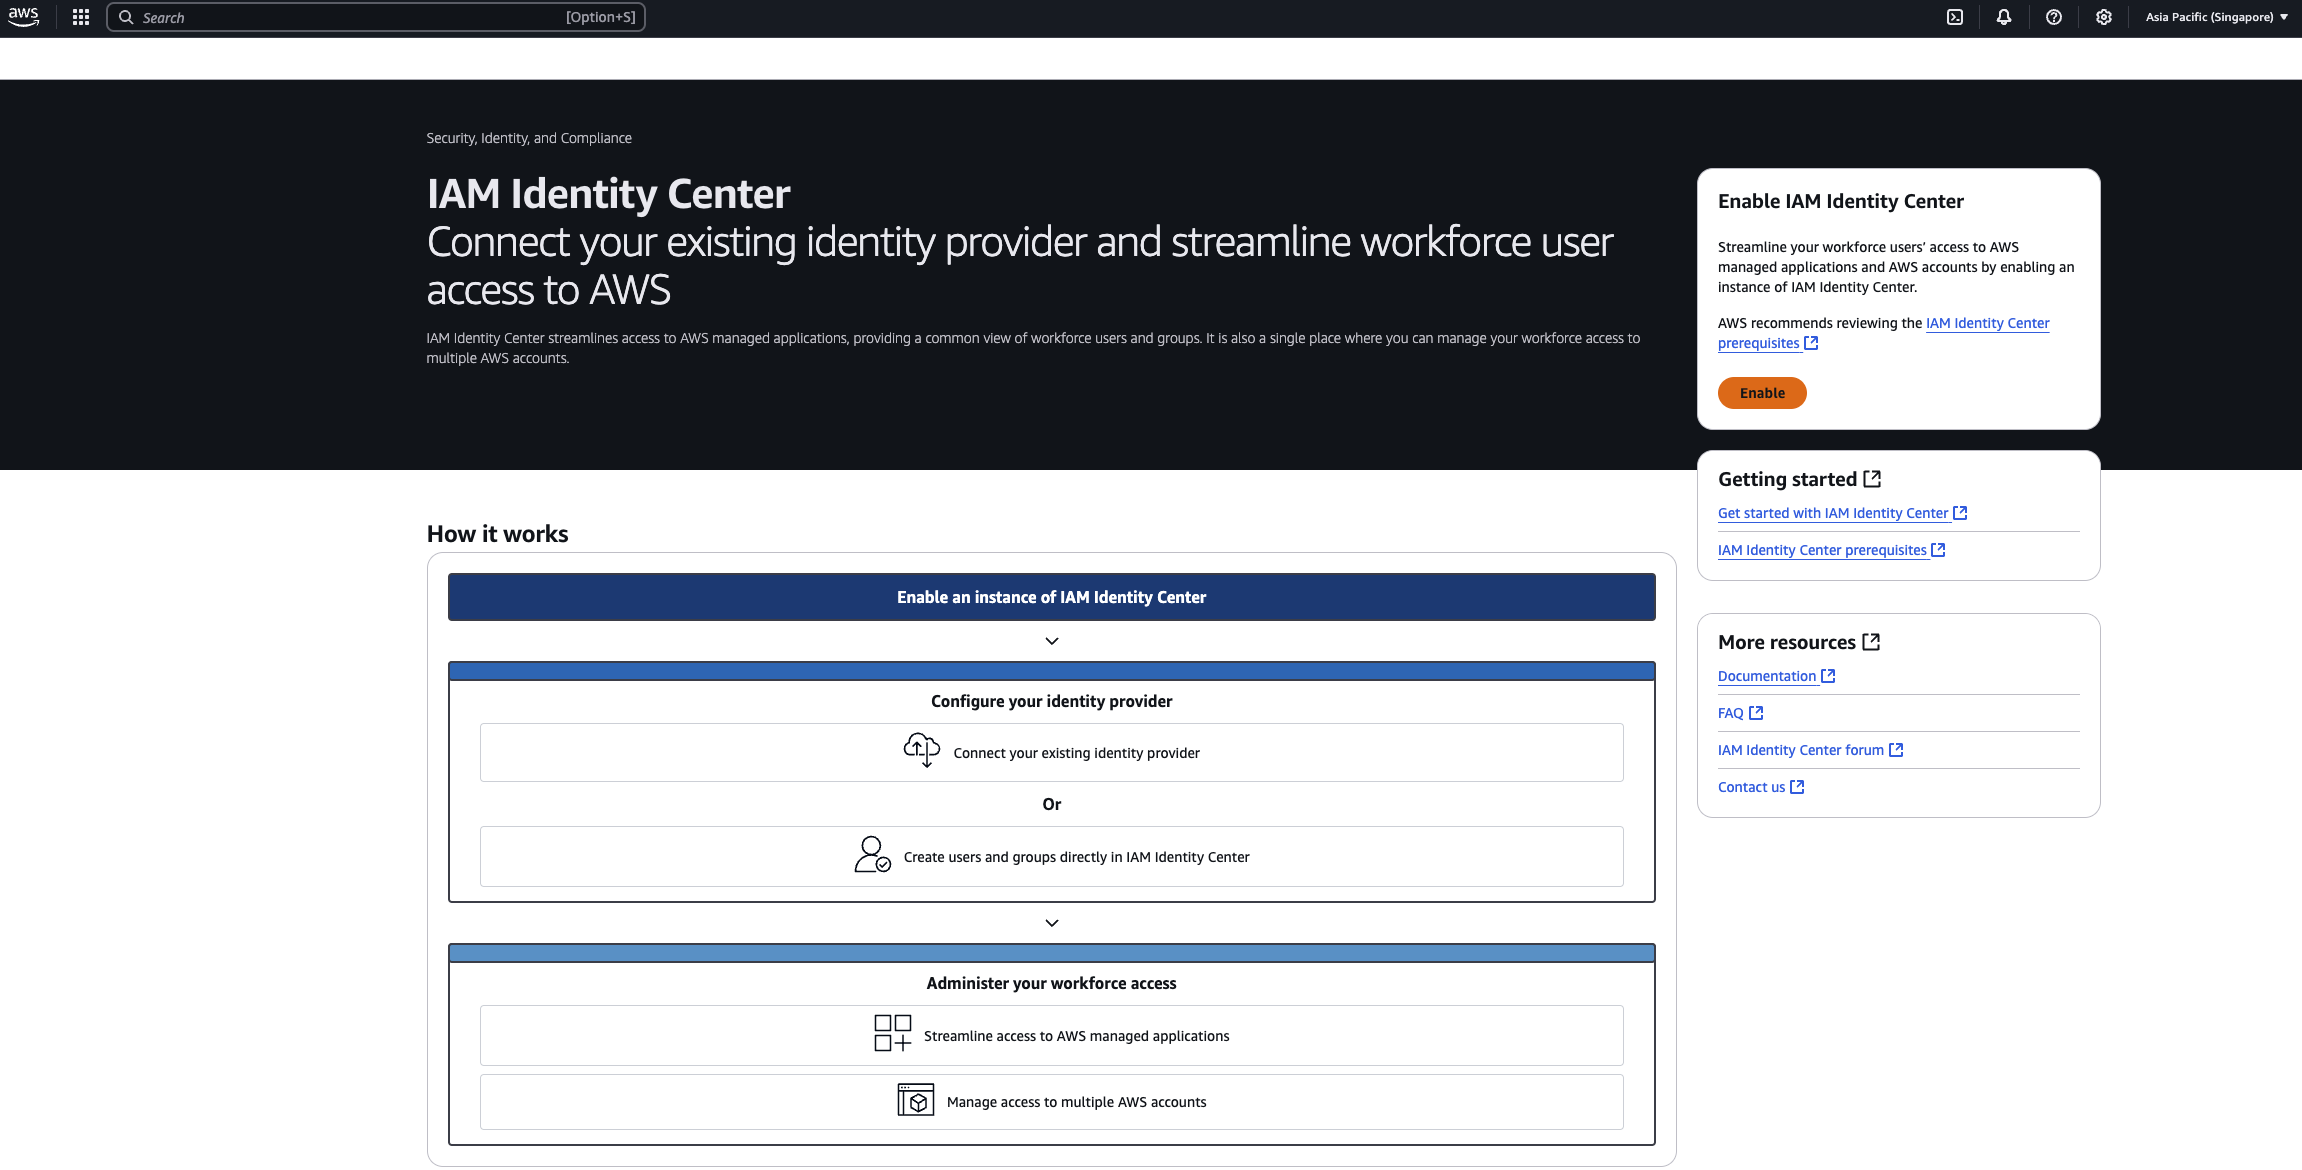Image resolution: width=2302 pixels, height=1170 pixels.
Task: Click external icon next to IAM Identity Center forum
Action: 1896,750
